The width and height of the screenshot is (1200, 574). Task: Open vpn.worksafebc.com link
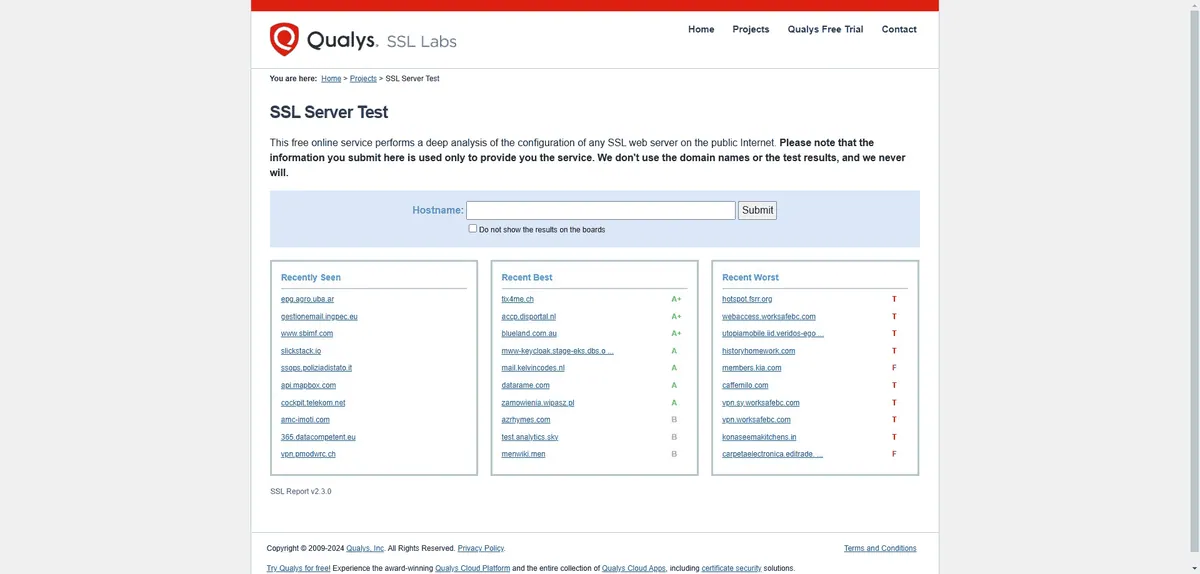coord(756,420)
